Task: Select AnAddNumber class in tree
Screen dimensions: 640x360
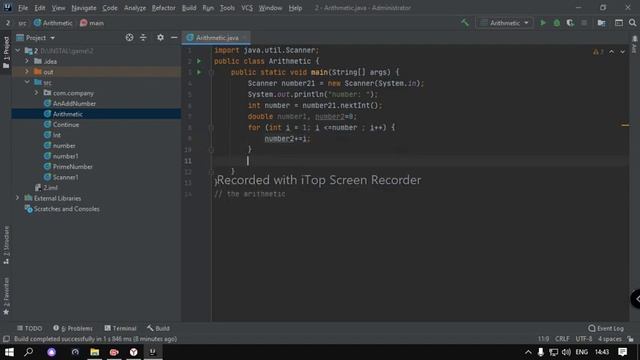Action: [74, 104]
